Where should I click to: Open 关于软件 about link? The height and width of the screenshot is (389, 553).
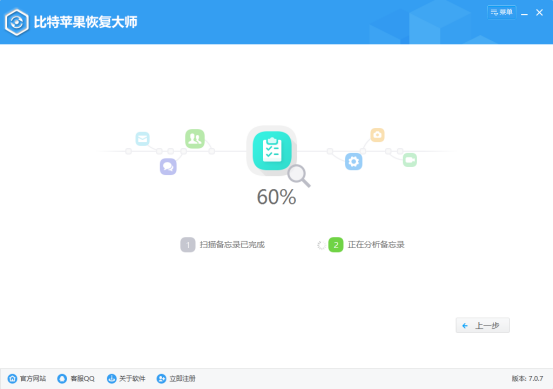point(126,378)
